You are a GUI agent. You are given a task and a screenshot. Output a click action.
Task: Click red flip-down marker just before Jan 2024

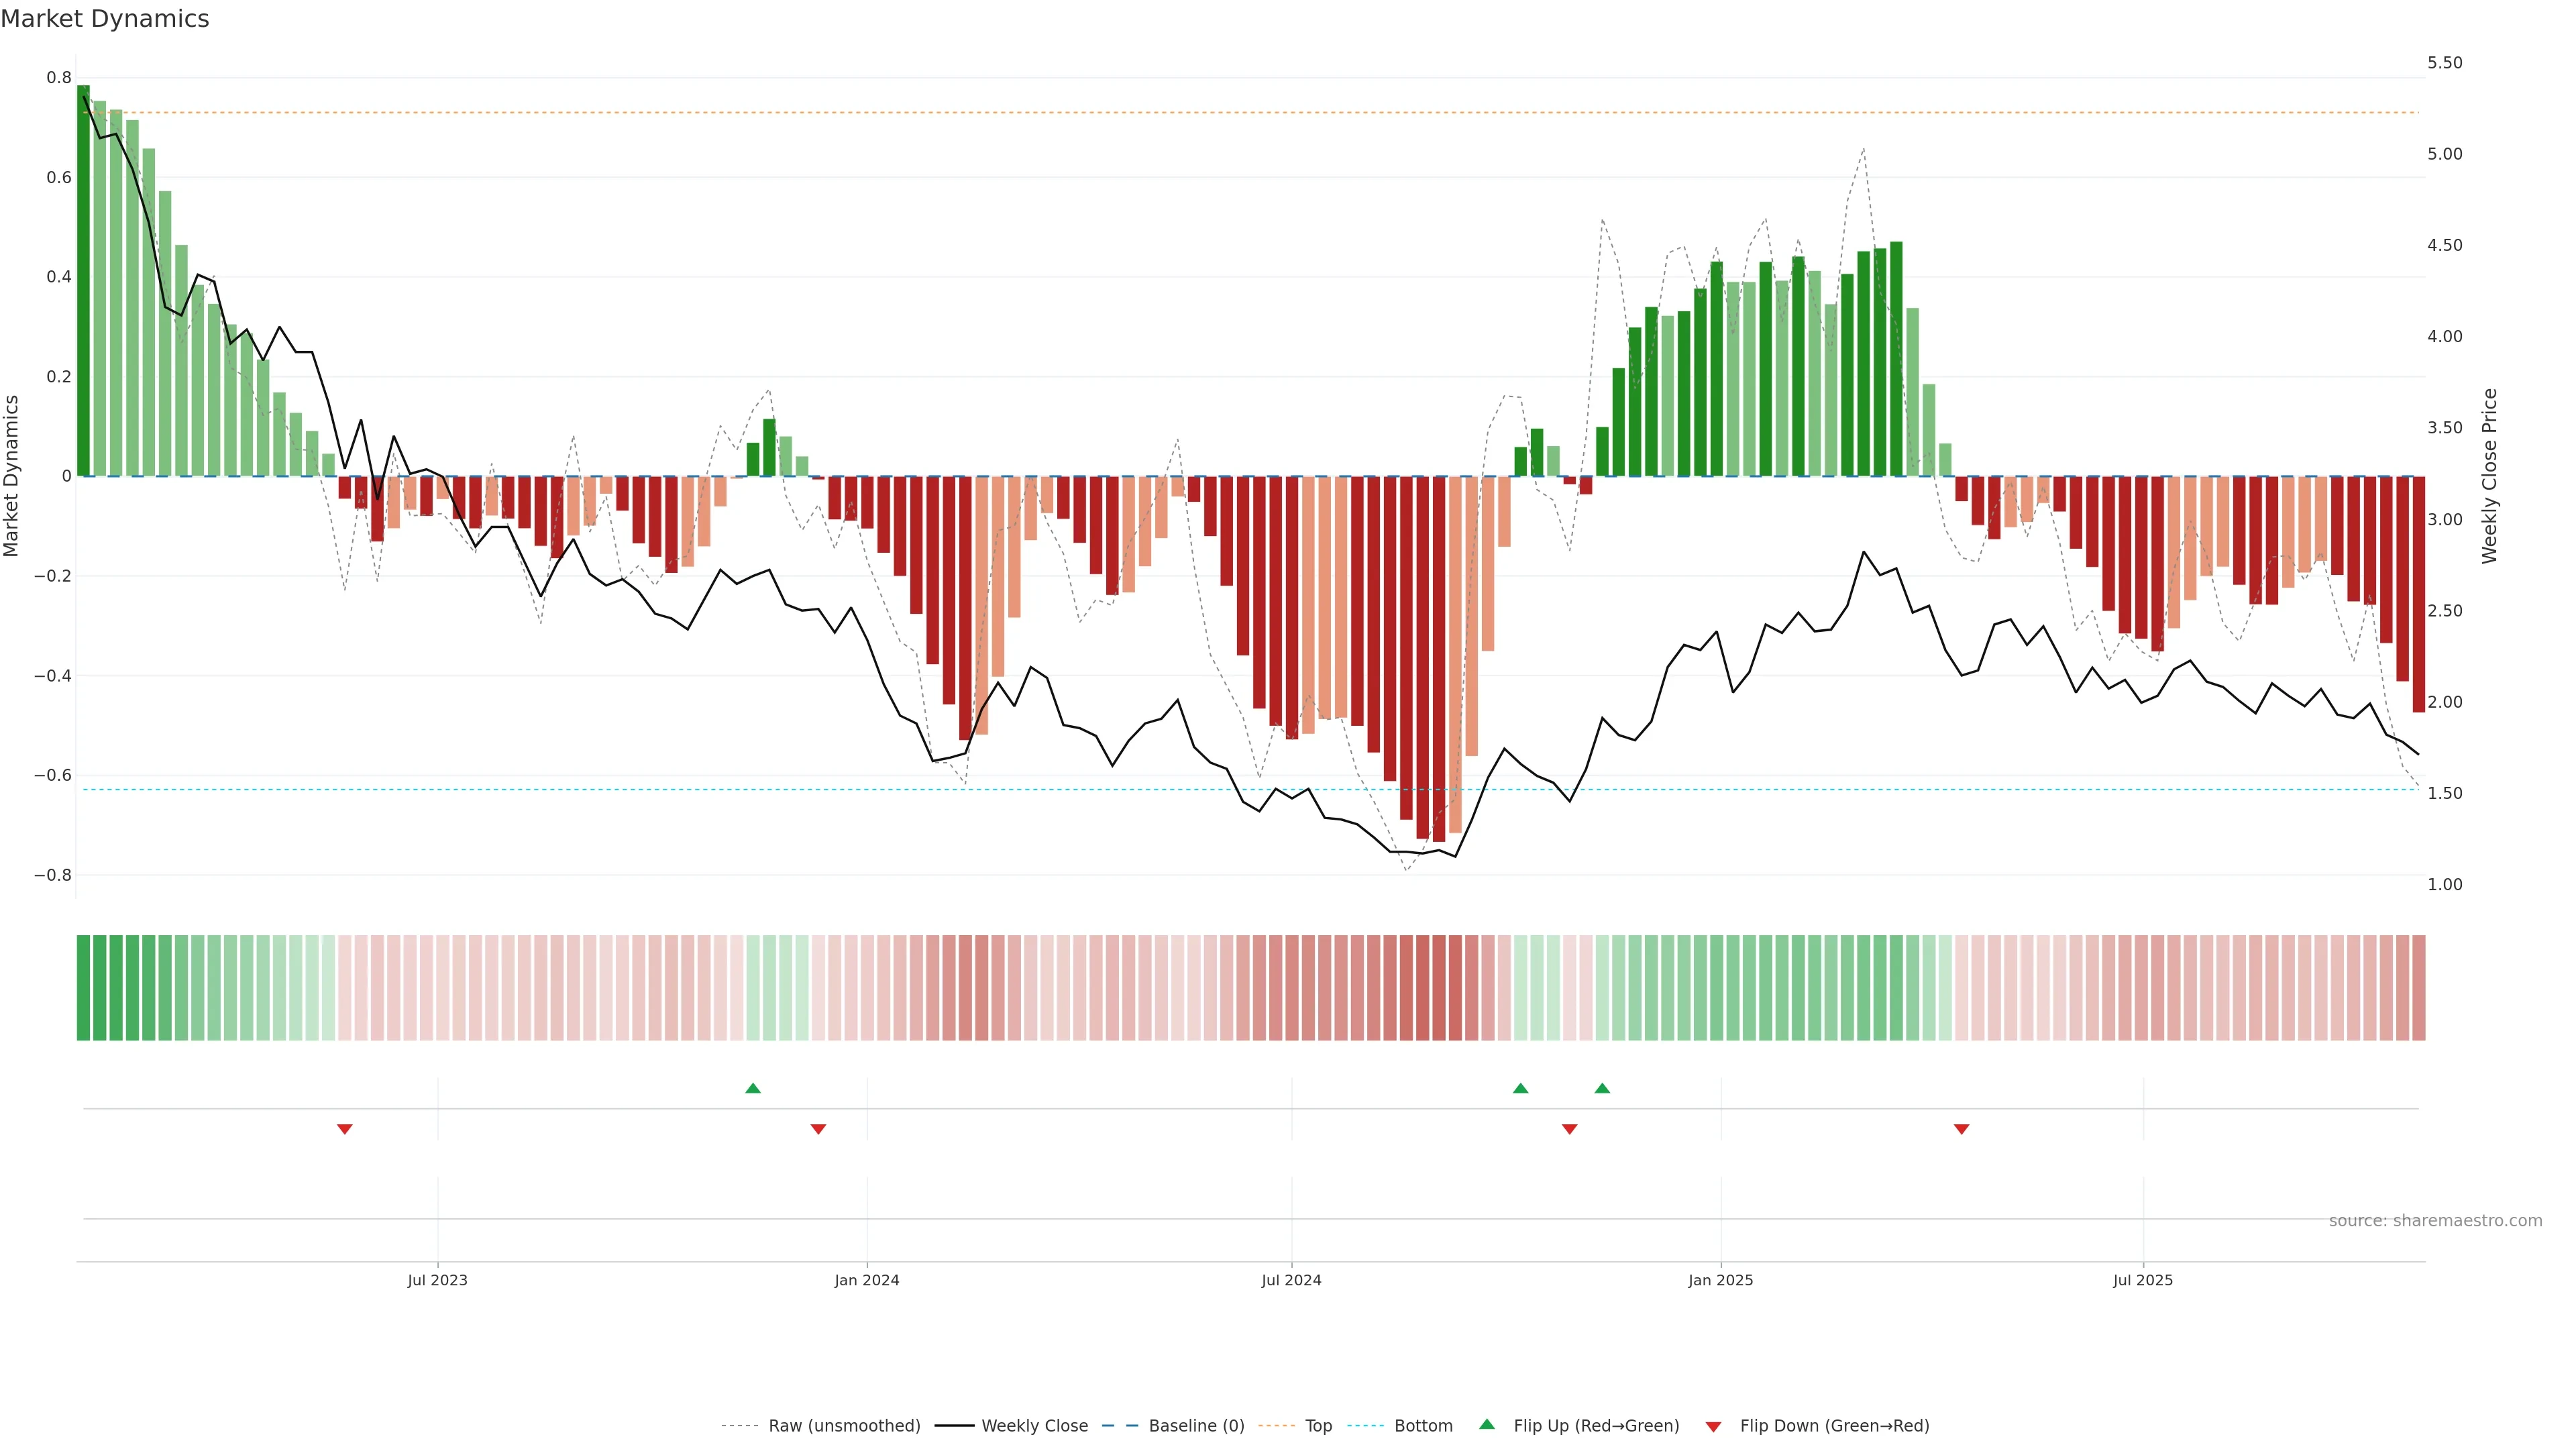pos(818,1129)
